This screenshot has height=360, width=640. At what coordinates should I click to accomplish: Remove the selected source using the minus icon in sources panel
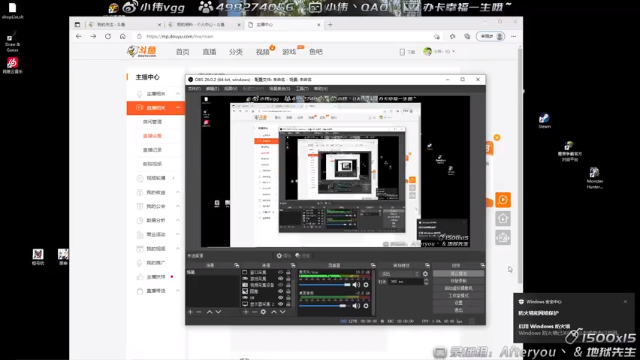pos(254,312)
